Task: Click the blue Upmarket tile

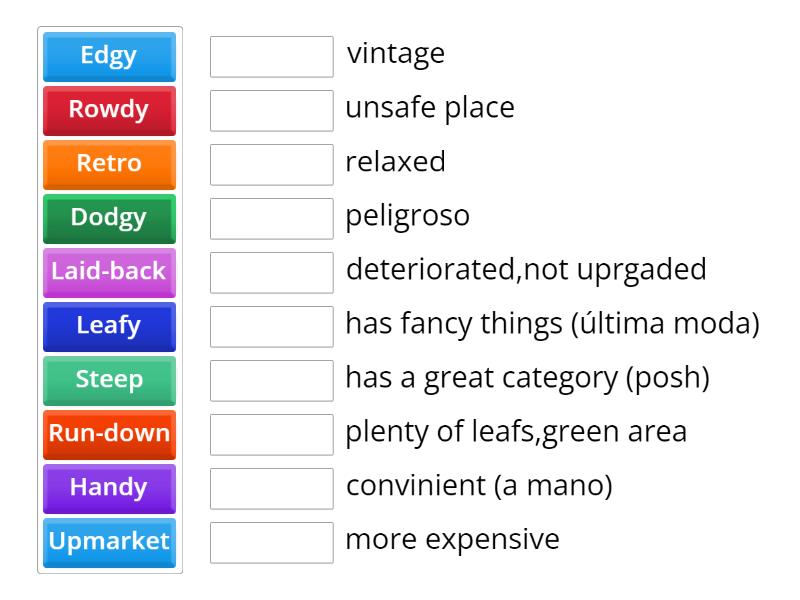Action: coord(109,542)
